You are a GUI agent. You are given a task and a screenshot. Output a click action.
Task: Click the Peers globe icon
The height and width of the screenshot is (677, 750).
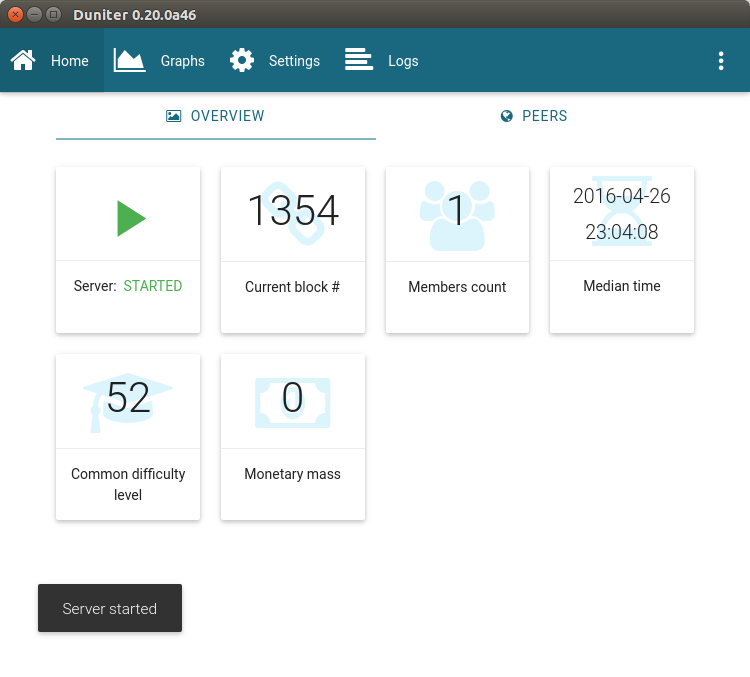507,116
